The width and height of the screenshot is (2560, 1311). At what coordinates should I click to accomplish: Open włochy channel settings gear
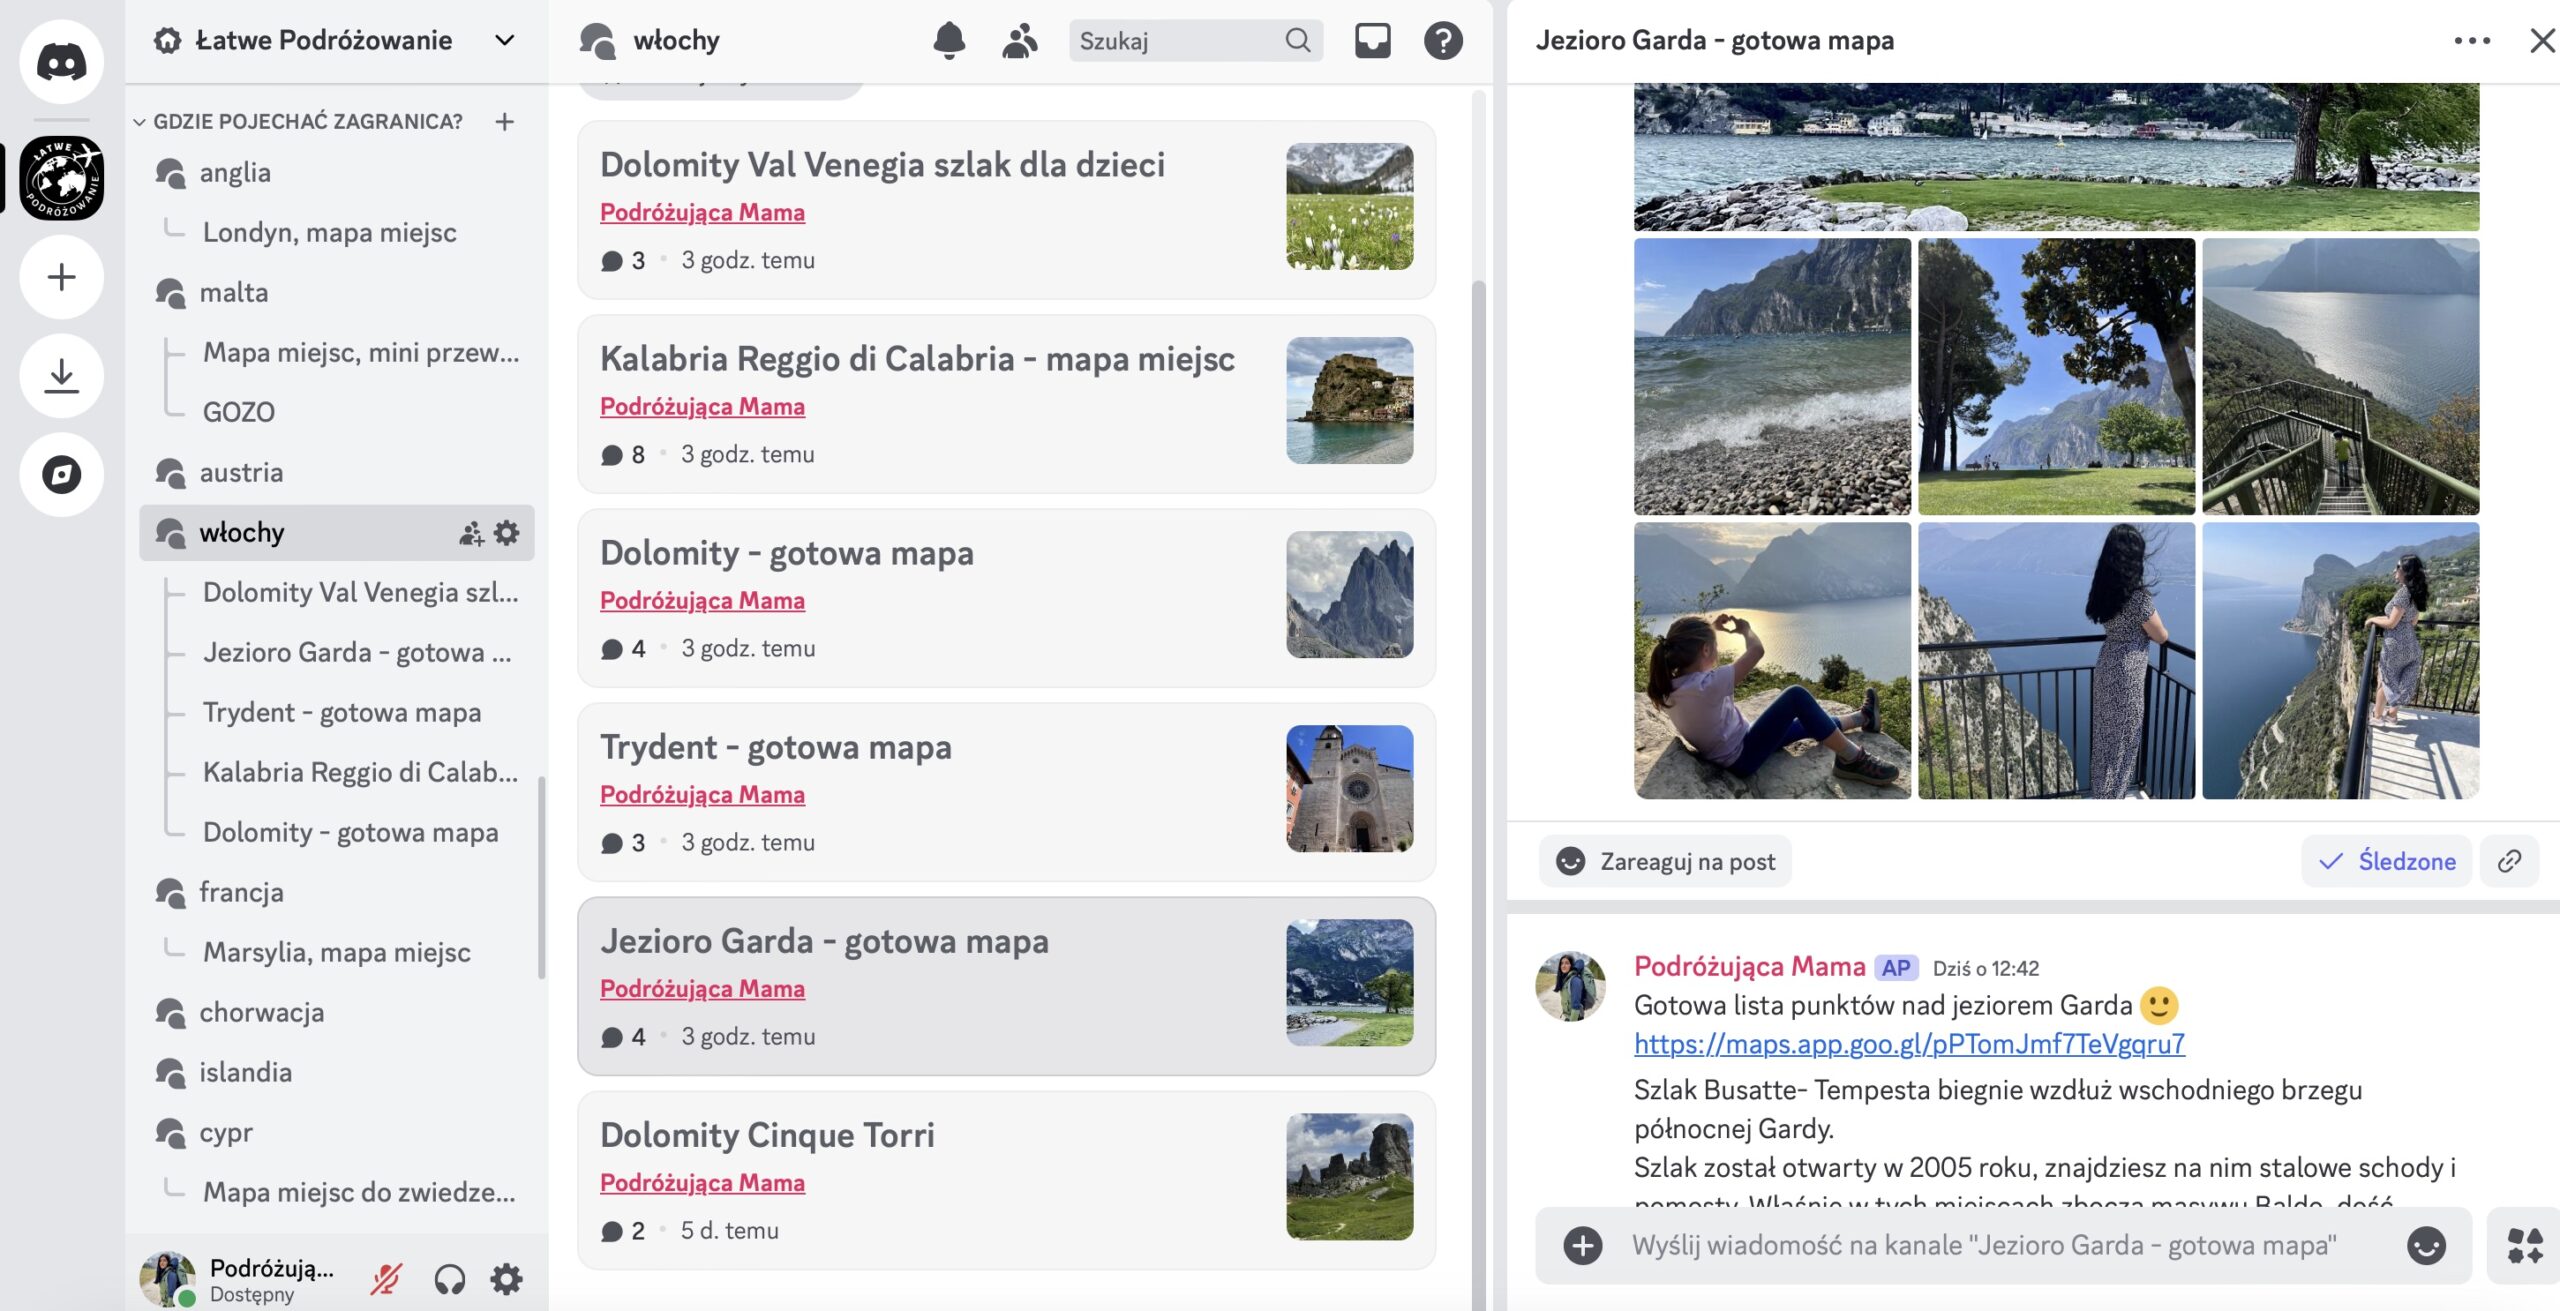[x=507, y=533]
